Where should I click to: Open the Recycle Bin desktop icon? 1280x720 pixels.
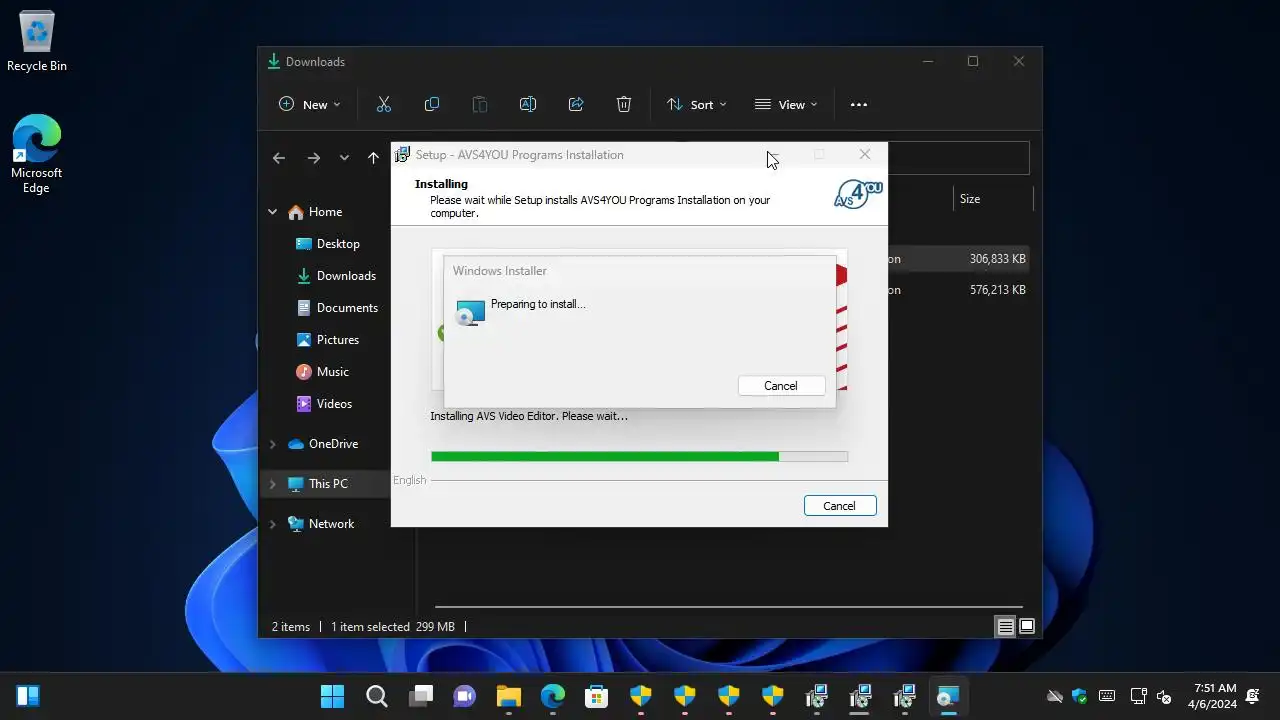click(x=37, y=42)
